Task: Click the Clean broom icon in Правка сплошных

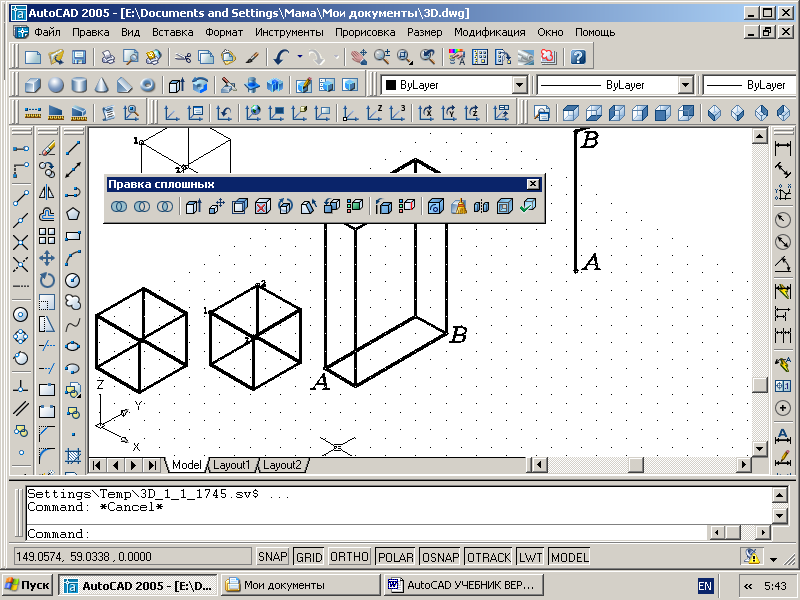Action: point(459,206)
